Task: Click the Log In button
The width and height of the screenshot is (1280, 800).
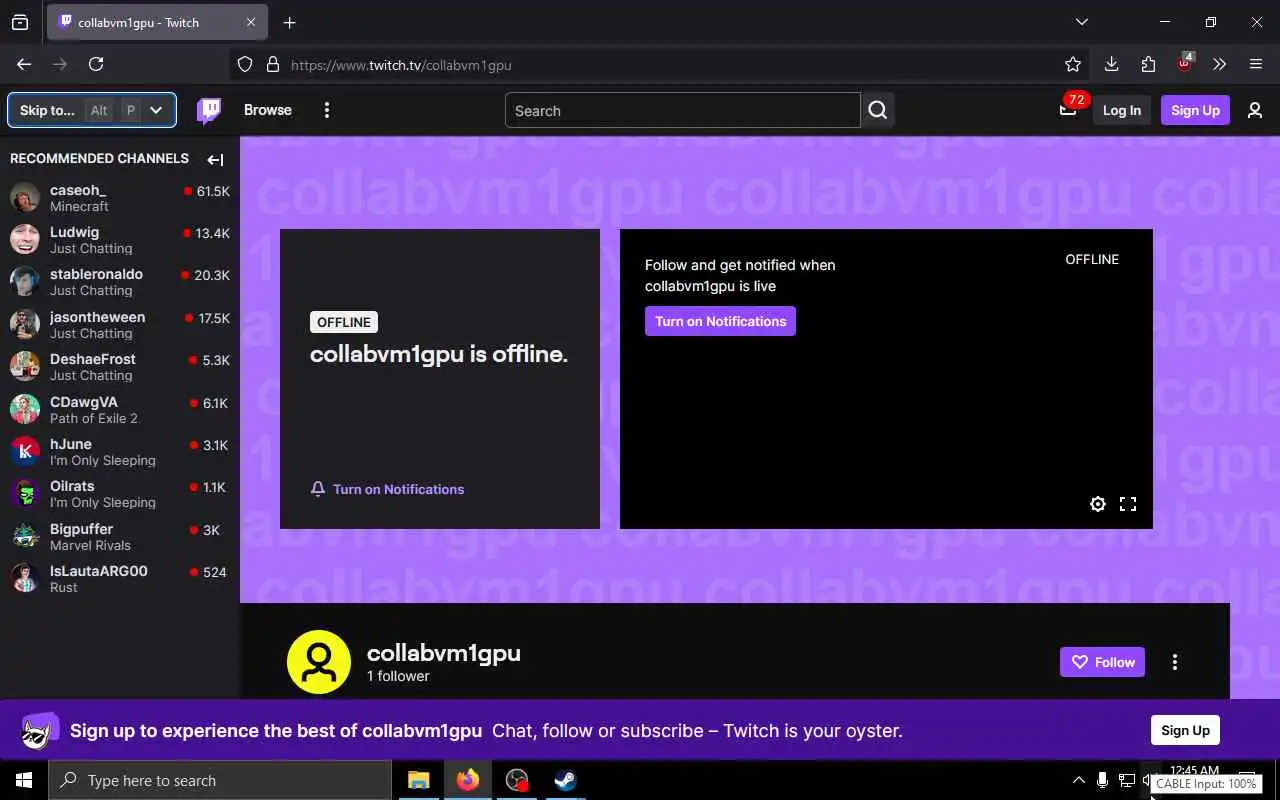Action: 1121,110
